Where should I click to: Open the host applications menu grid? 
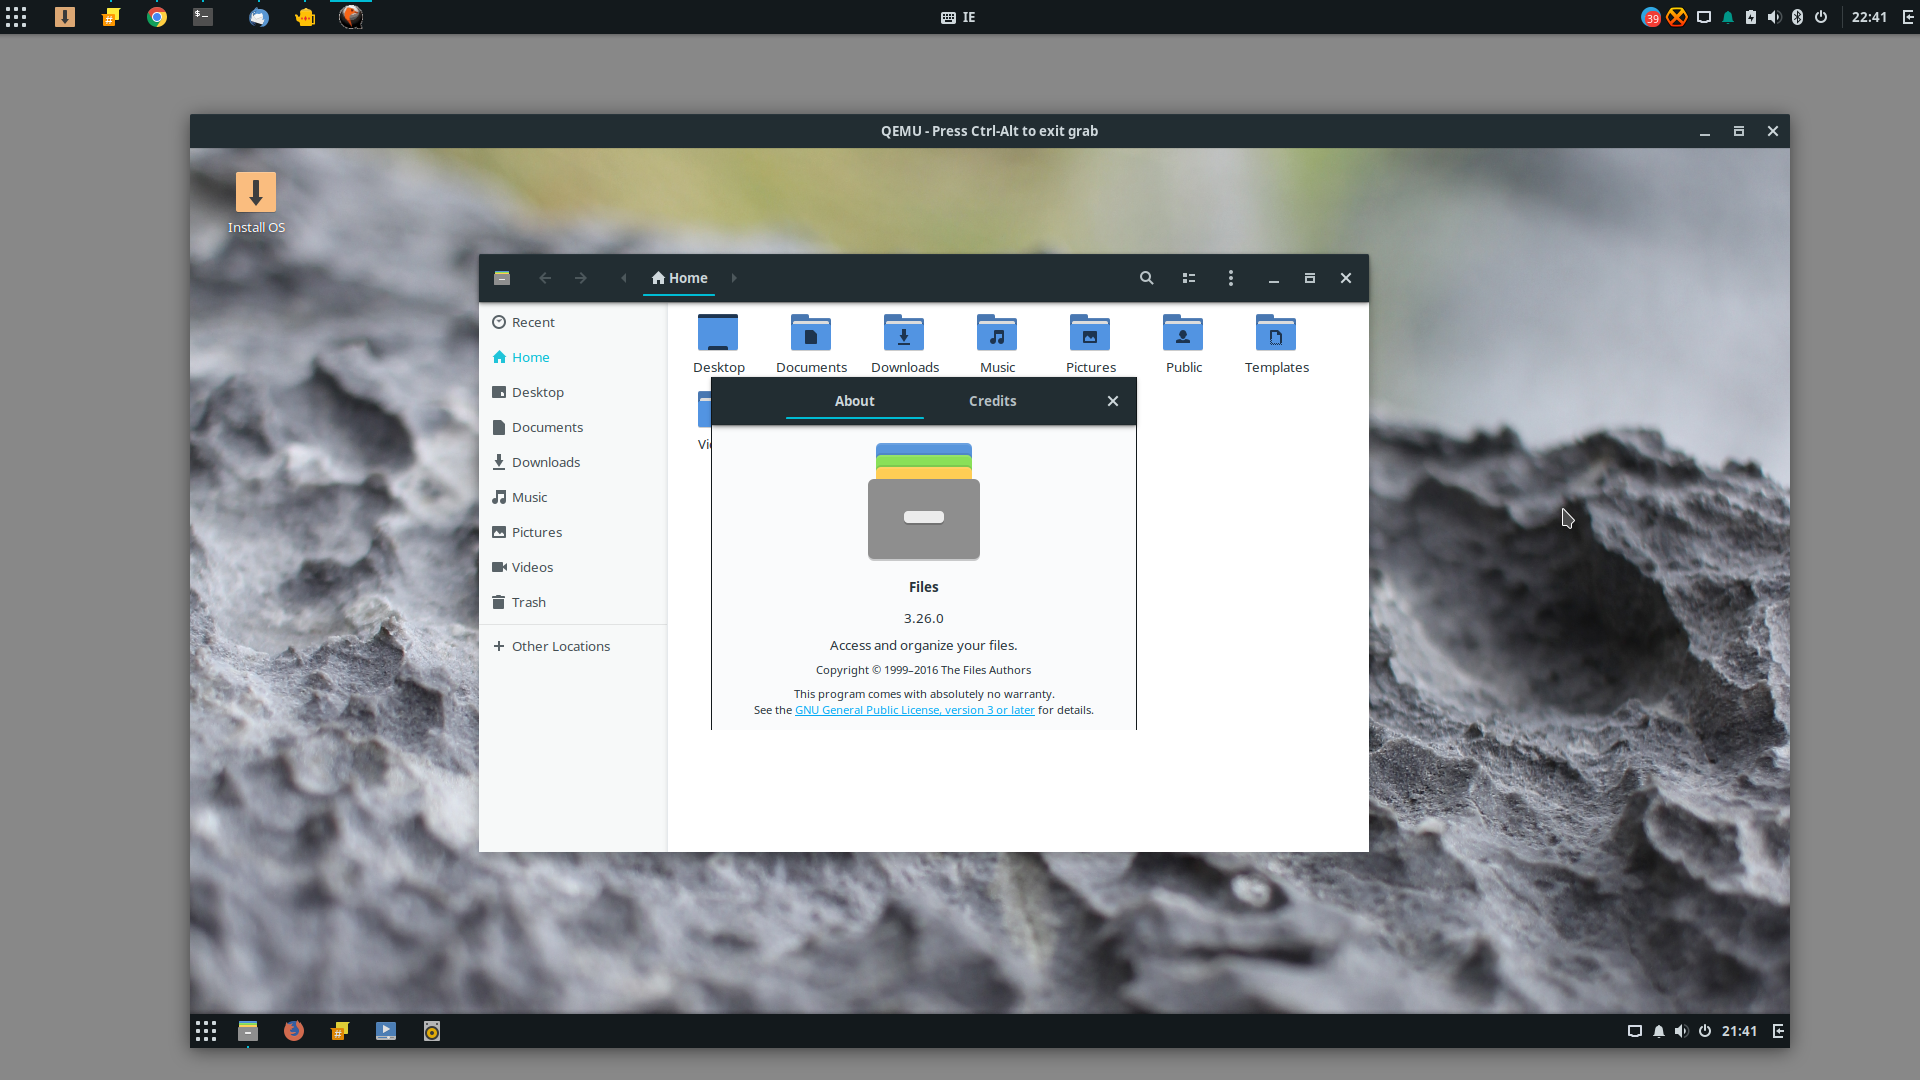tap(16, 17)
